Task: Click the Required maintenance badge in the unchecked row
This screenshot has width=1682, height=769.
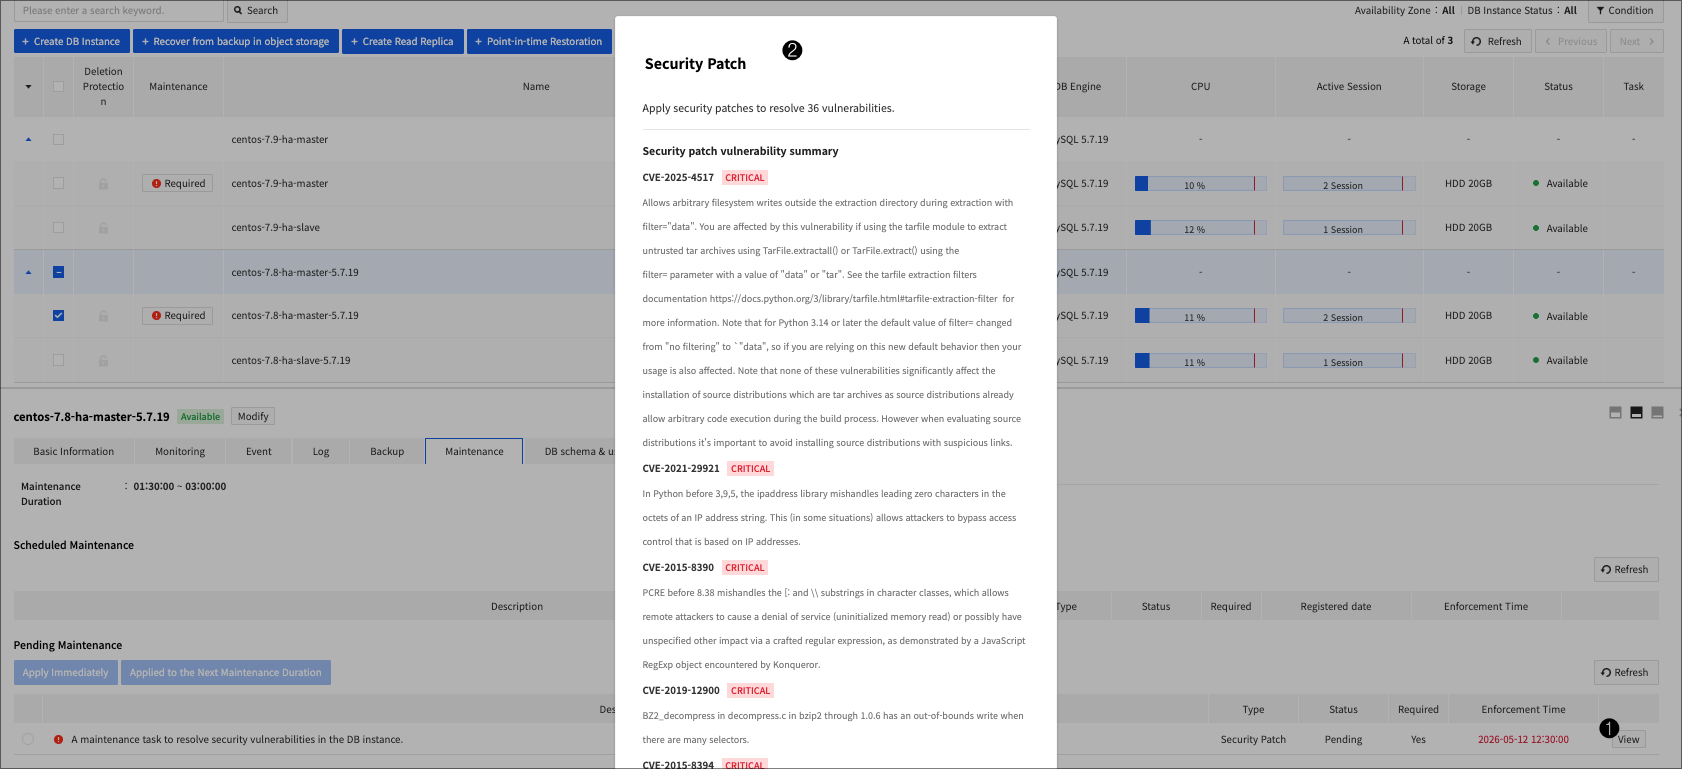Action: [178, 184]
